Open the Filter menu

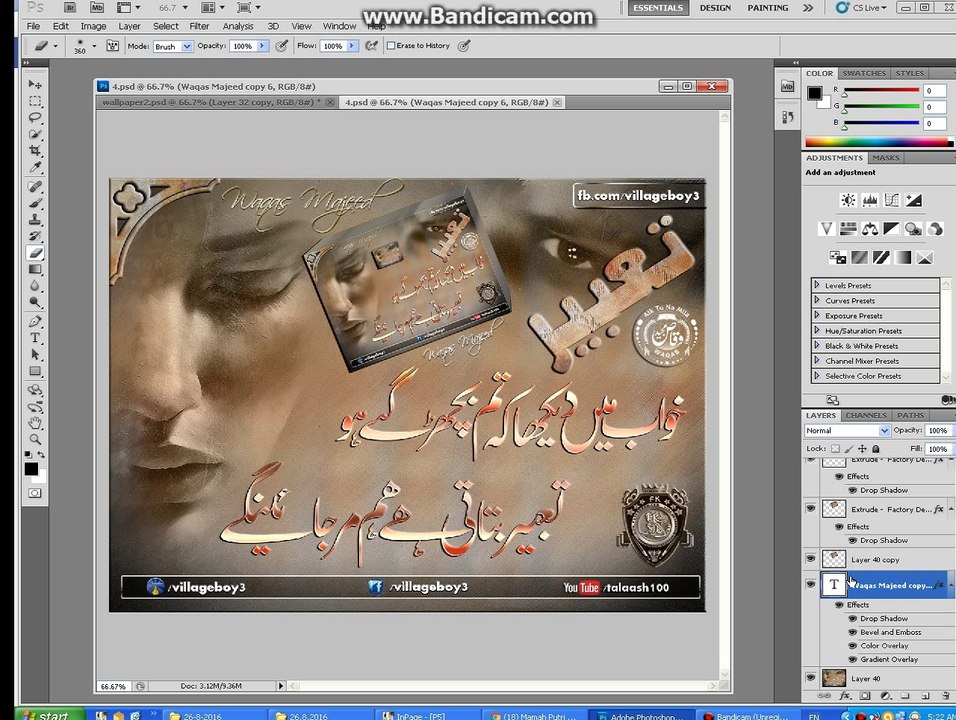coord(199,26)
